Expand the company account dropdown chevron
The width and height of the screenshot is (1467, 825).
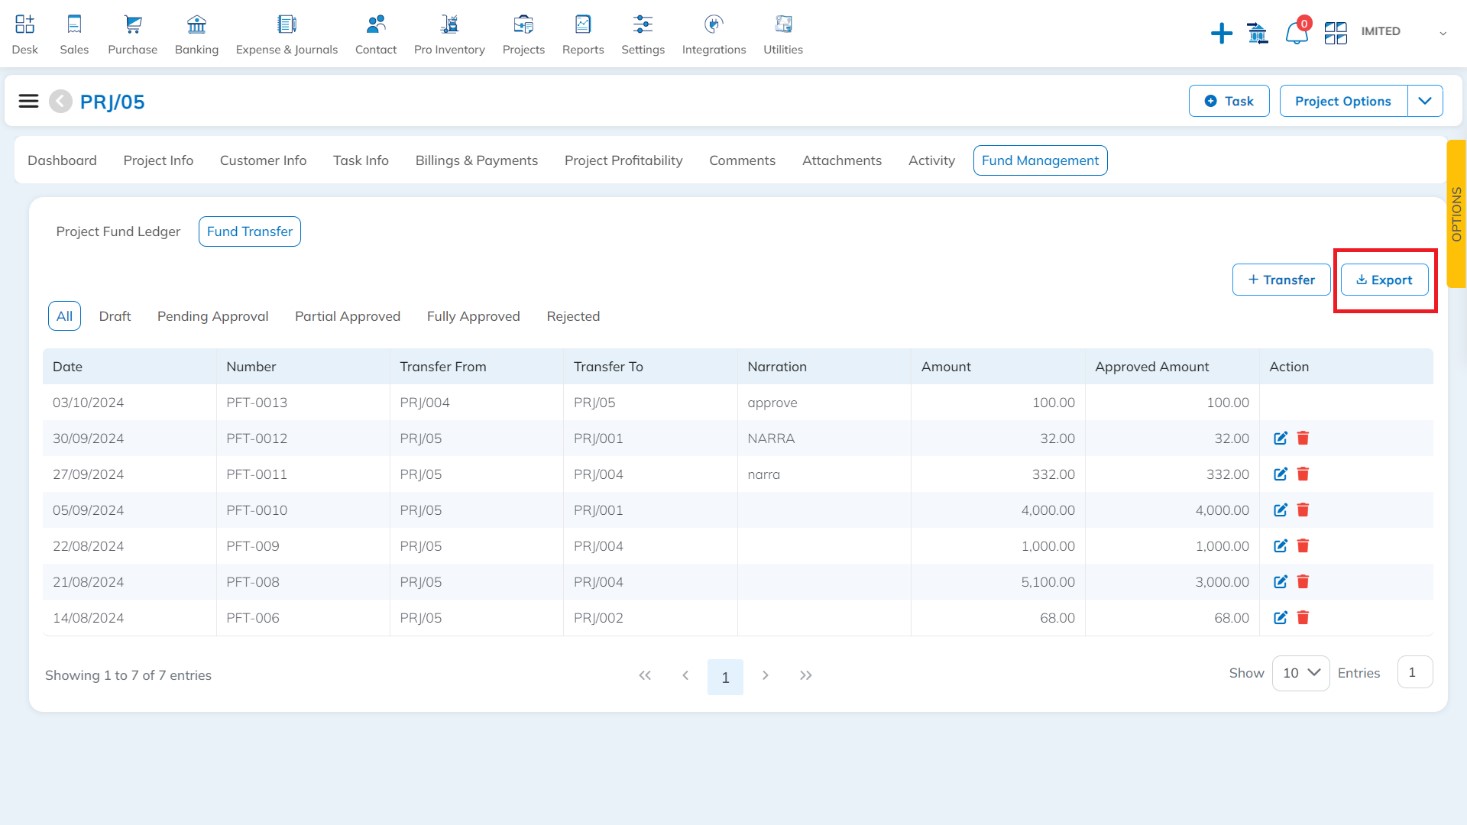pos(1442,33)
